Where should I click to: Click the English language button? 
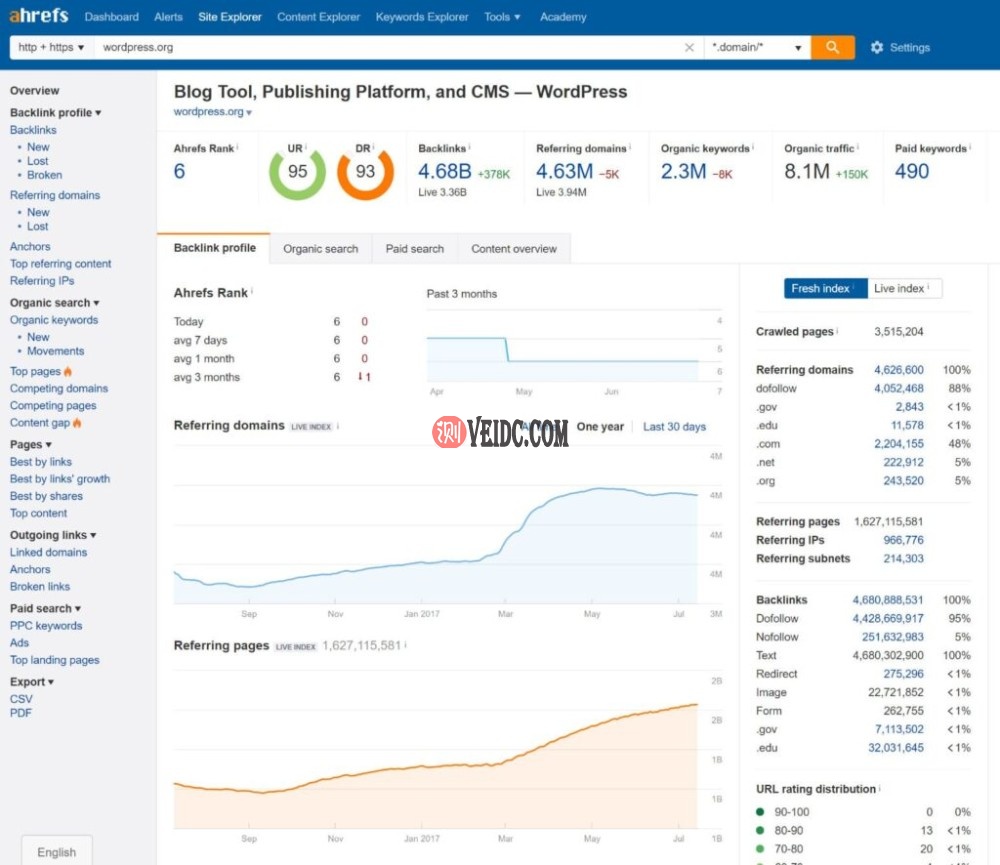pos(57,852)
